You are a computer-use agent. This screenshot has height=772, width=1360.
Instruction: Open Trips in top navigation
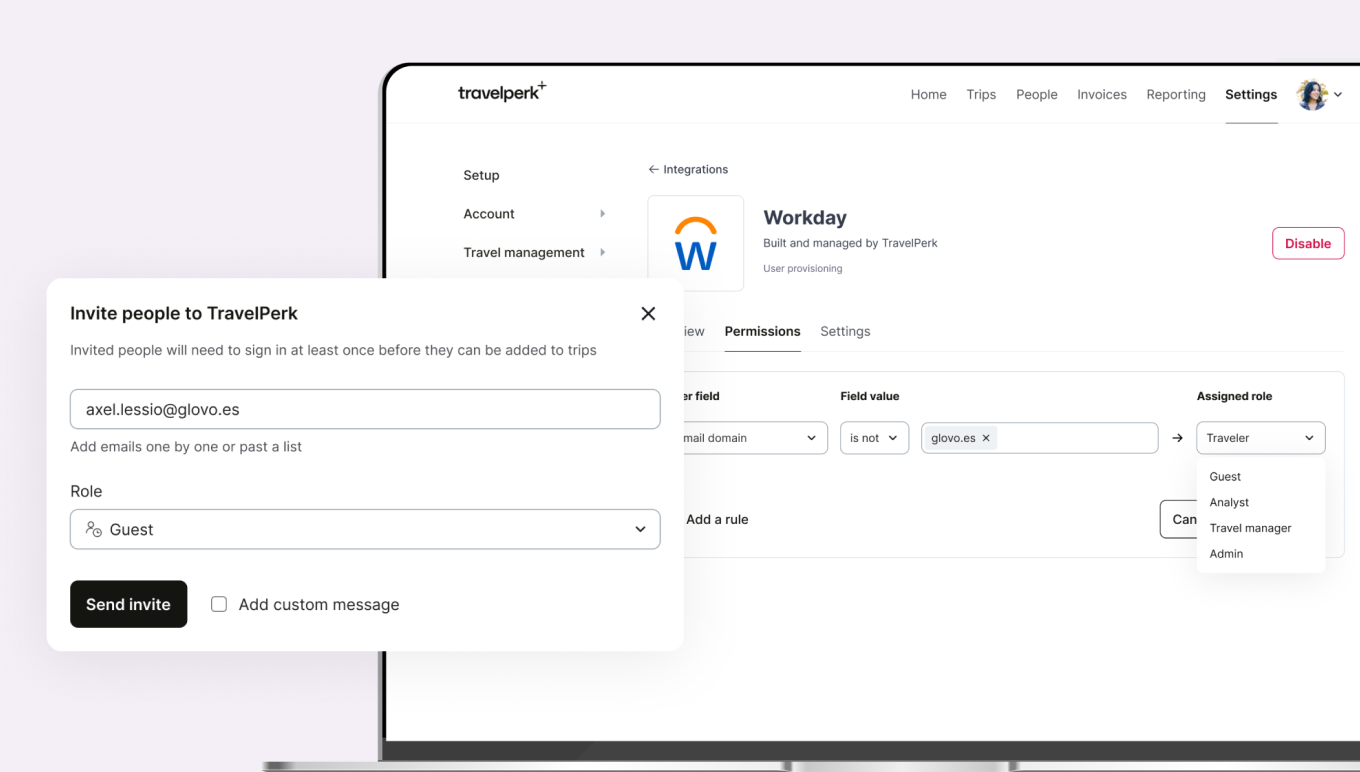coord(981,94)
